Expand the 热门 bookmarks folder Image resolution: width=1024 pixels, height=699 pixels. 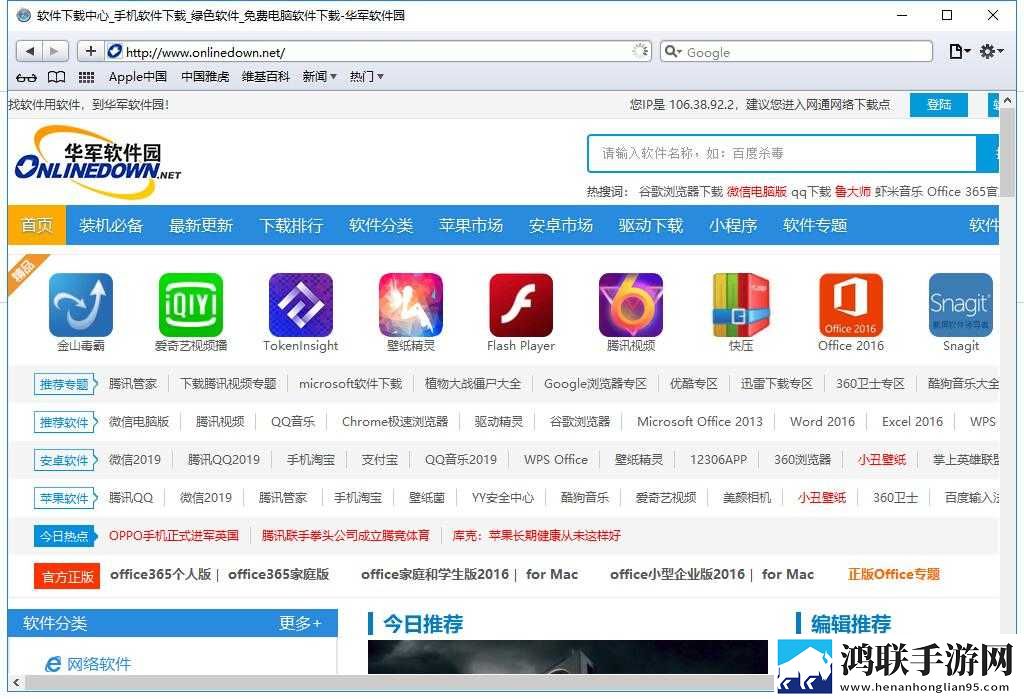[x=366, y=77]
